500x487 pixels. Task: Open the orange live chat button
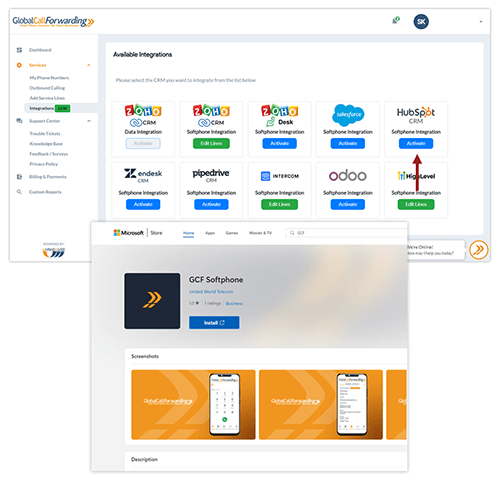pos(479,250)
